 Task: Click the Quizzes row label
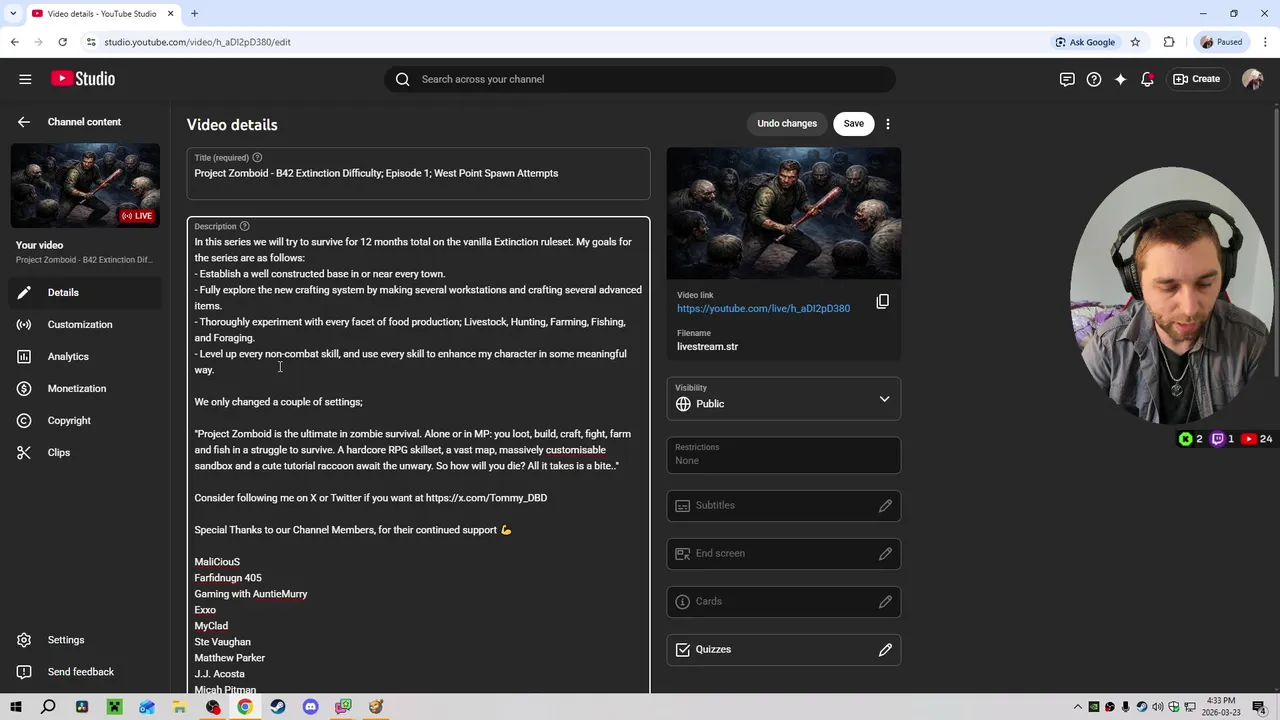tap(713, 650)
